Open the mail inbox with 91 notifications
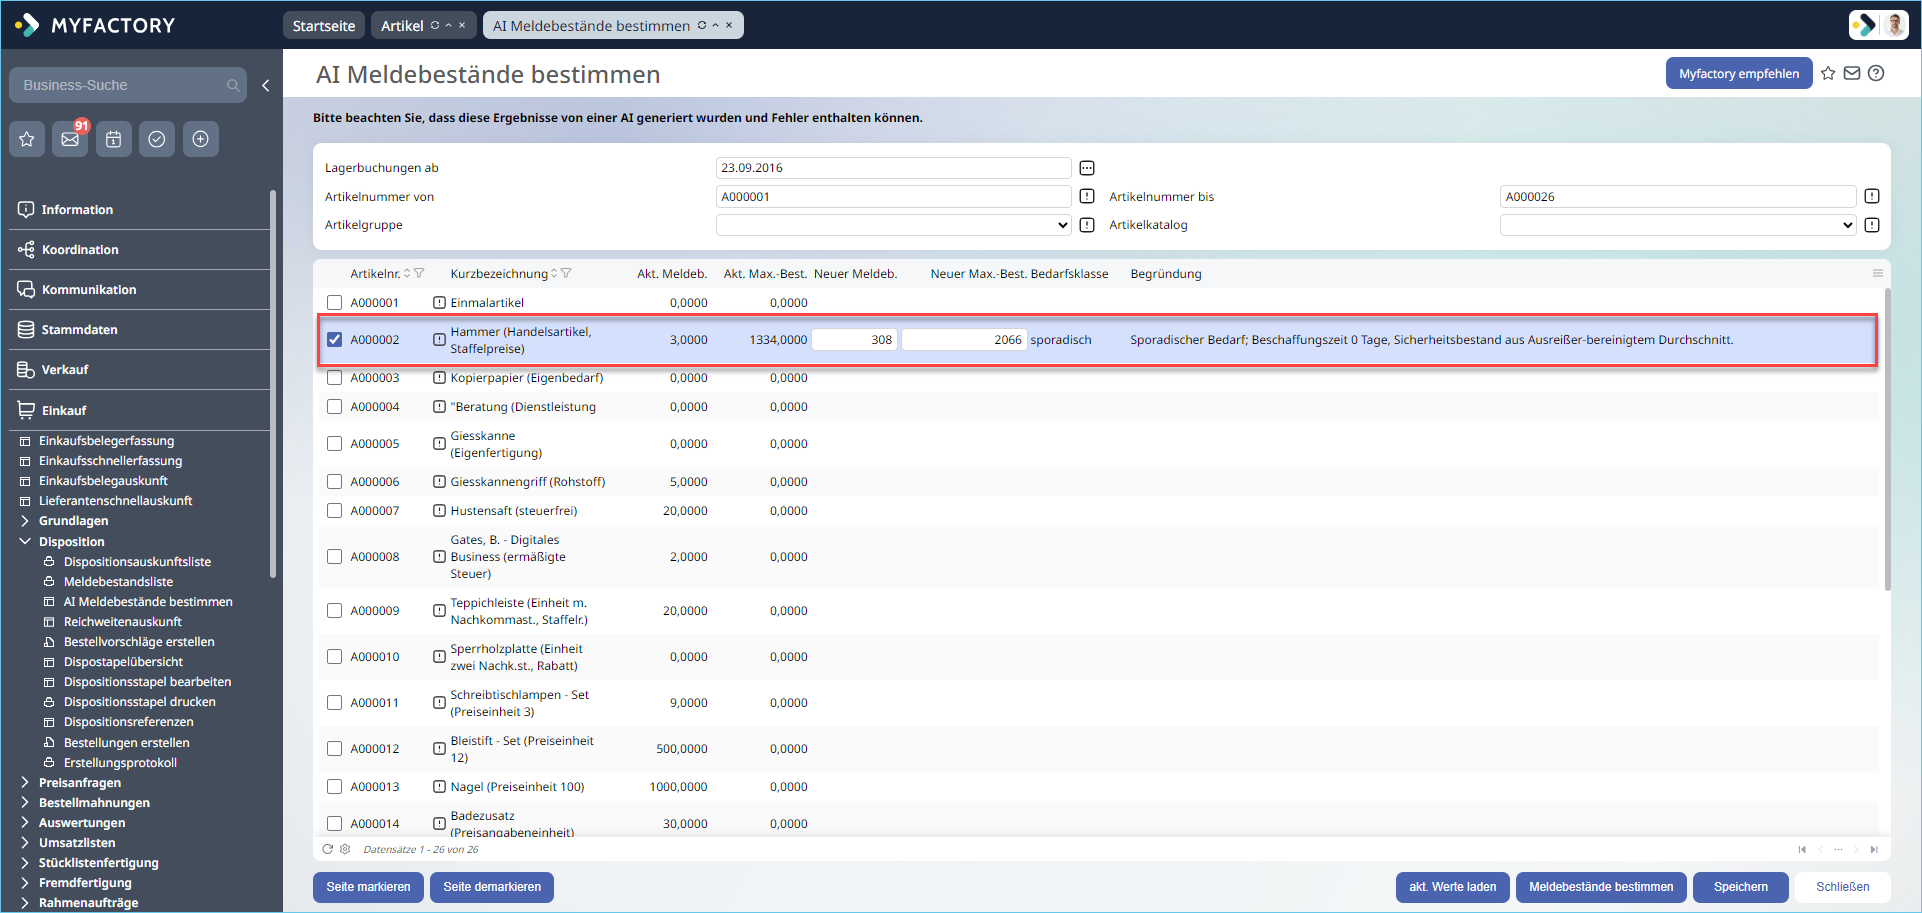Image resolution: width=1922 pixels, height=913 pixels. (x=70, y=139)
